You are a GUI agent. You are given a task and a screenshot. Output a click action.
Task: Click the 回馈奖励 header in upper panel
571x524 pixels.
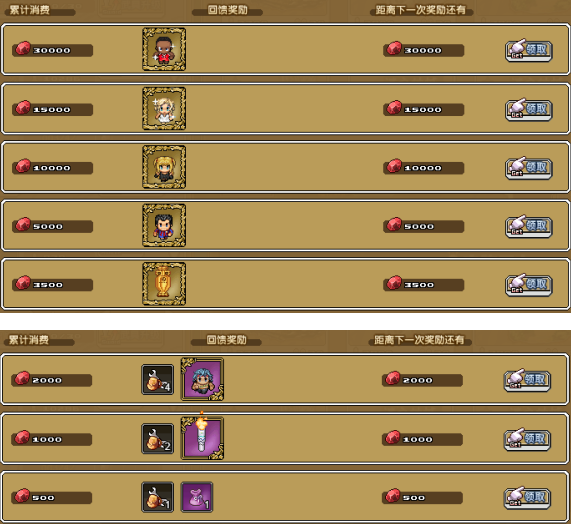tap(228, 10)
